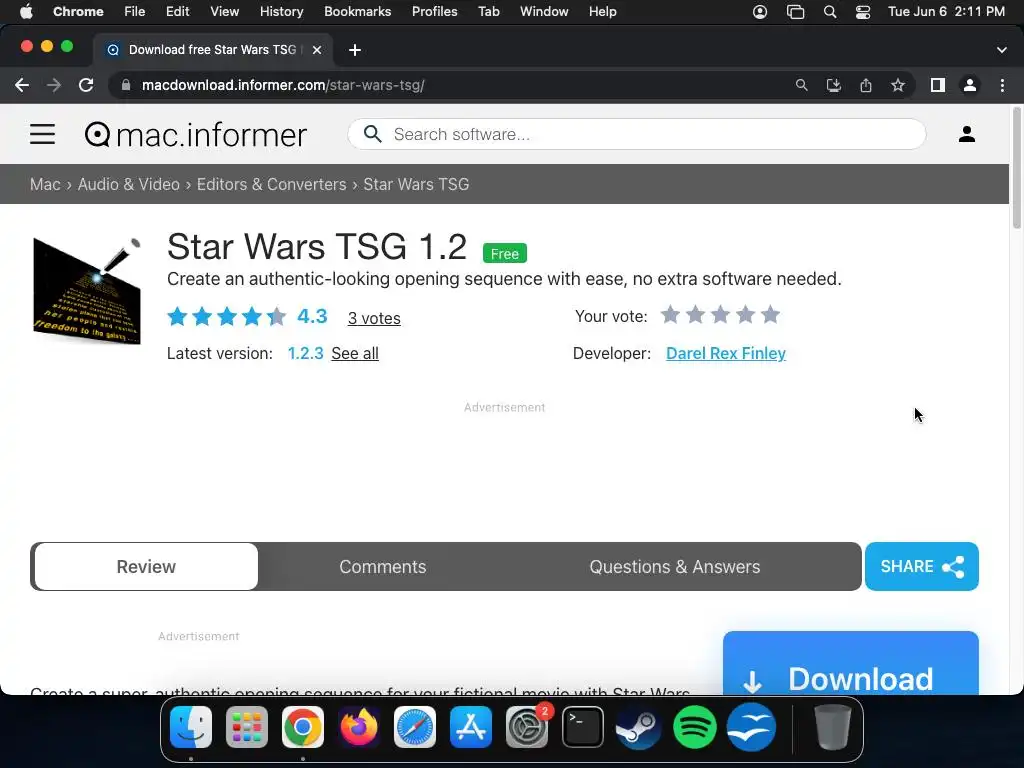Screen dimensions: 1024x768
Task: Open the Darel Rex Finley developer link
Action: click(726, 354)
